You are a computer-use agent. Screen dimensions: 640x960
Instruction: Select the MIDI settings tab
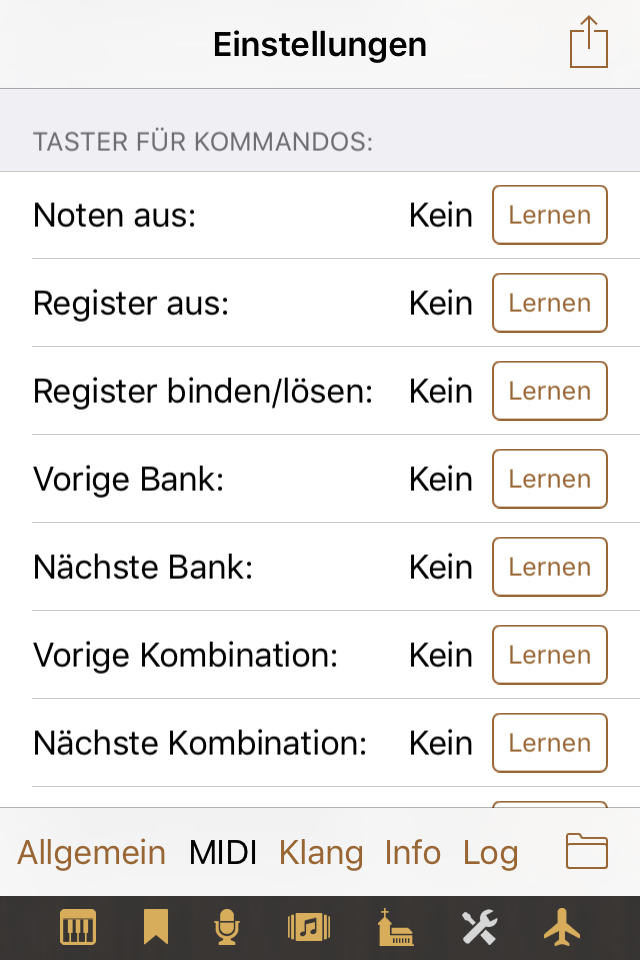point(223,853)
